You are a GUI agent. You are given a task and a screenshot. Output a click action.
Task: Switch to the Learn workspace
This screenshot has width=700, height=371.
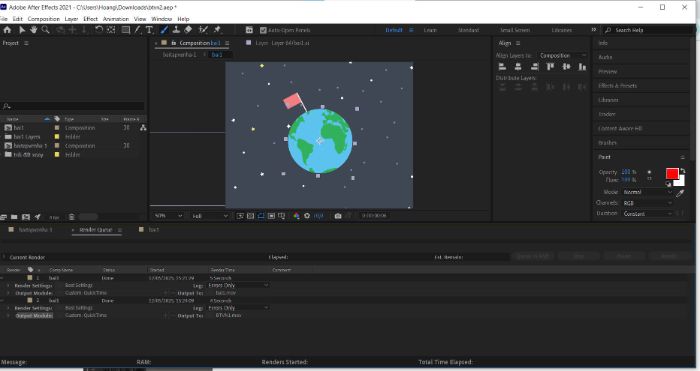point(430,30)
